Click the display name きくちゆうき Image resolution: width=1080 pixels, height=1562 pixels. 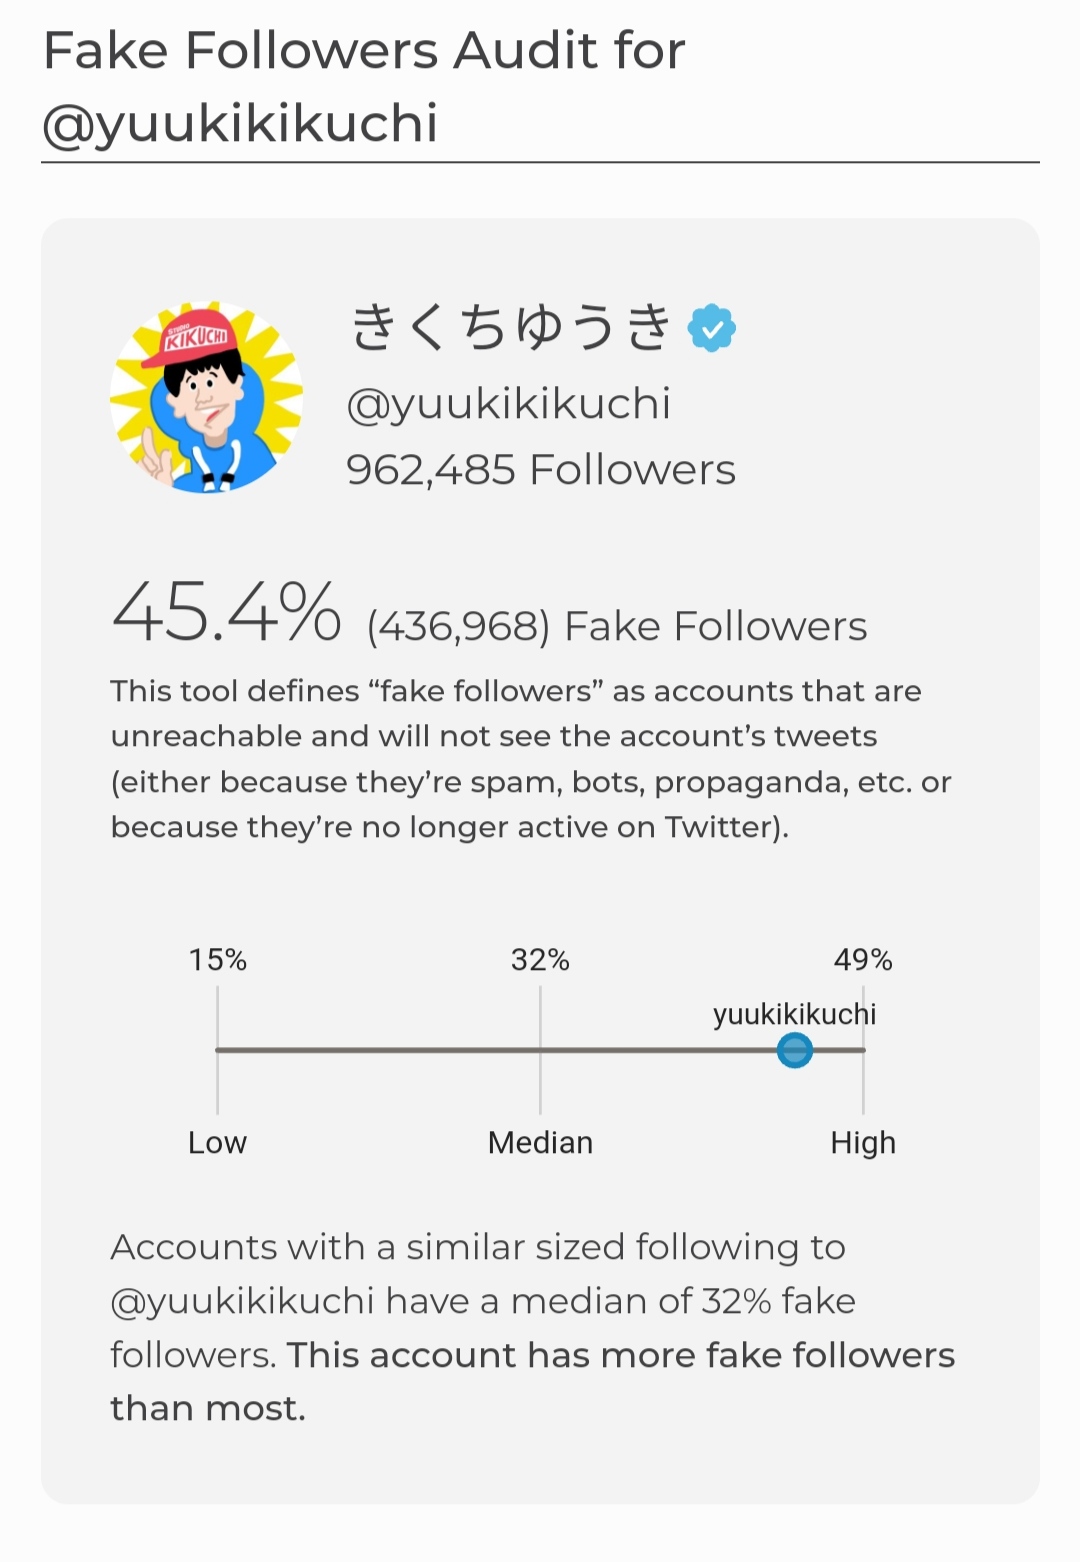[x=511, y=327]
